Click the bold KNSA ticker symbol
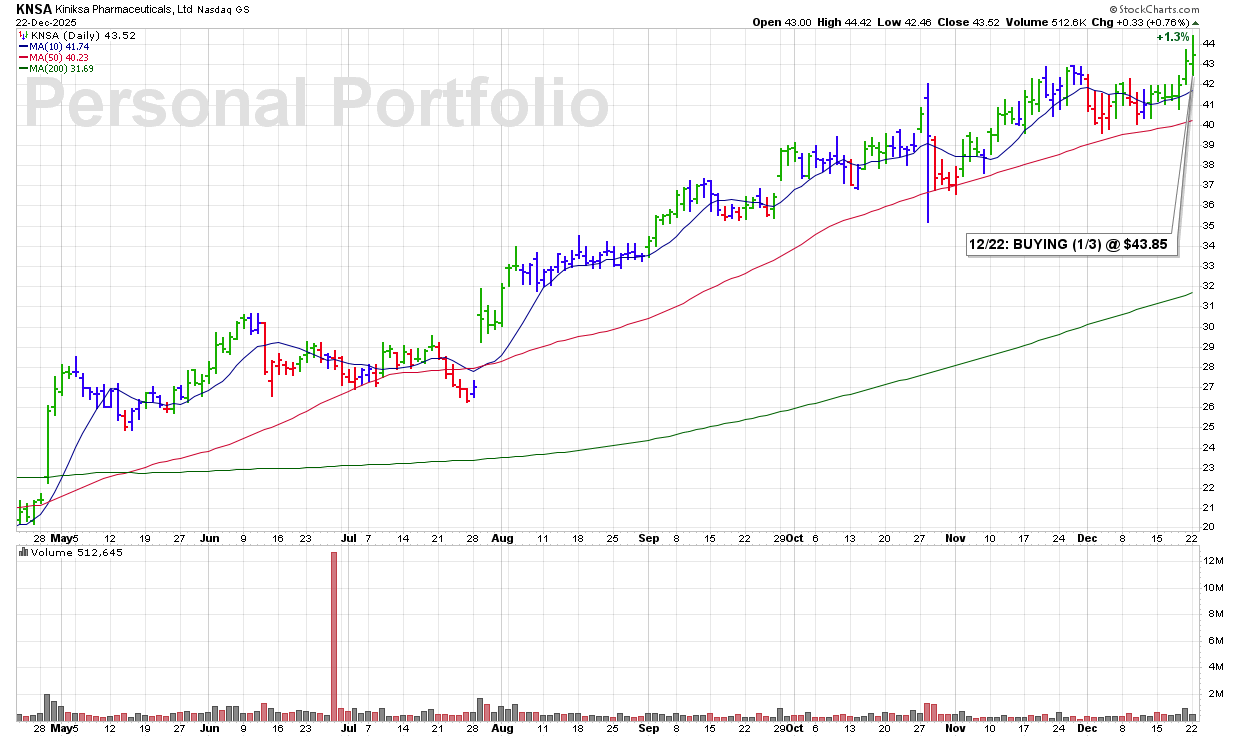This screenshot has width=1240, height=737. tap(34, 9)
